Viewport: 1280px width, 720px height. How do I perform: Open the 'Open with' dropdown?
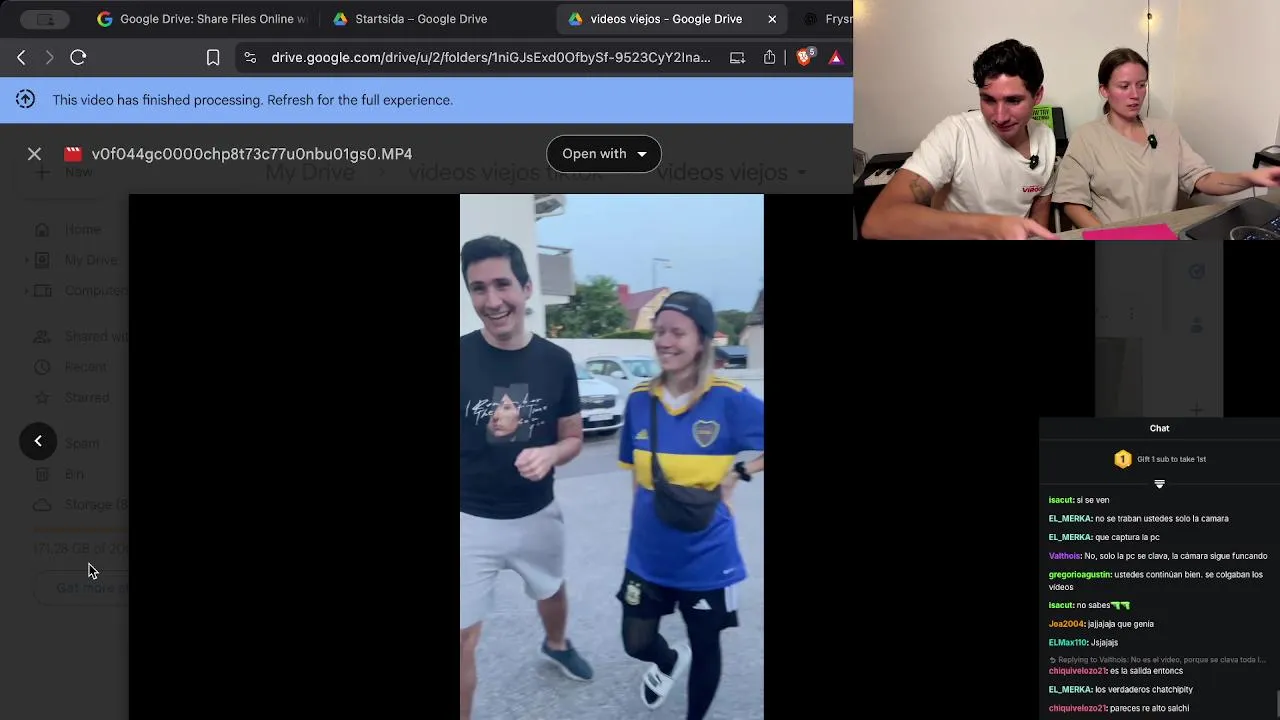pyautogui.click(x=604, y=154)
